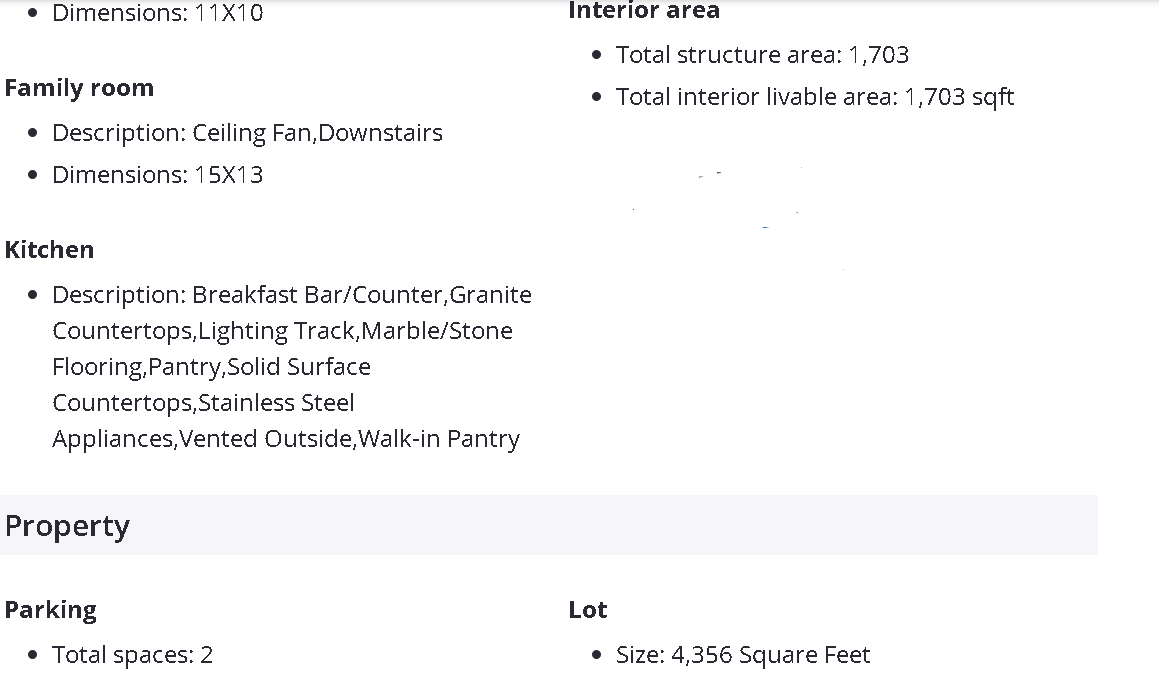
Task: Click Dimensions: 11X10 line
Action: pyautogui.click(x=157, y=13)
